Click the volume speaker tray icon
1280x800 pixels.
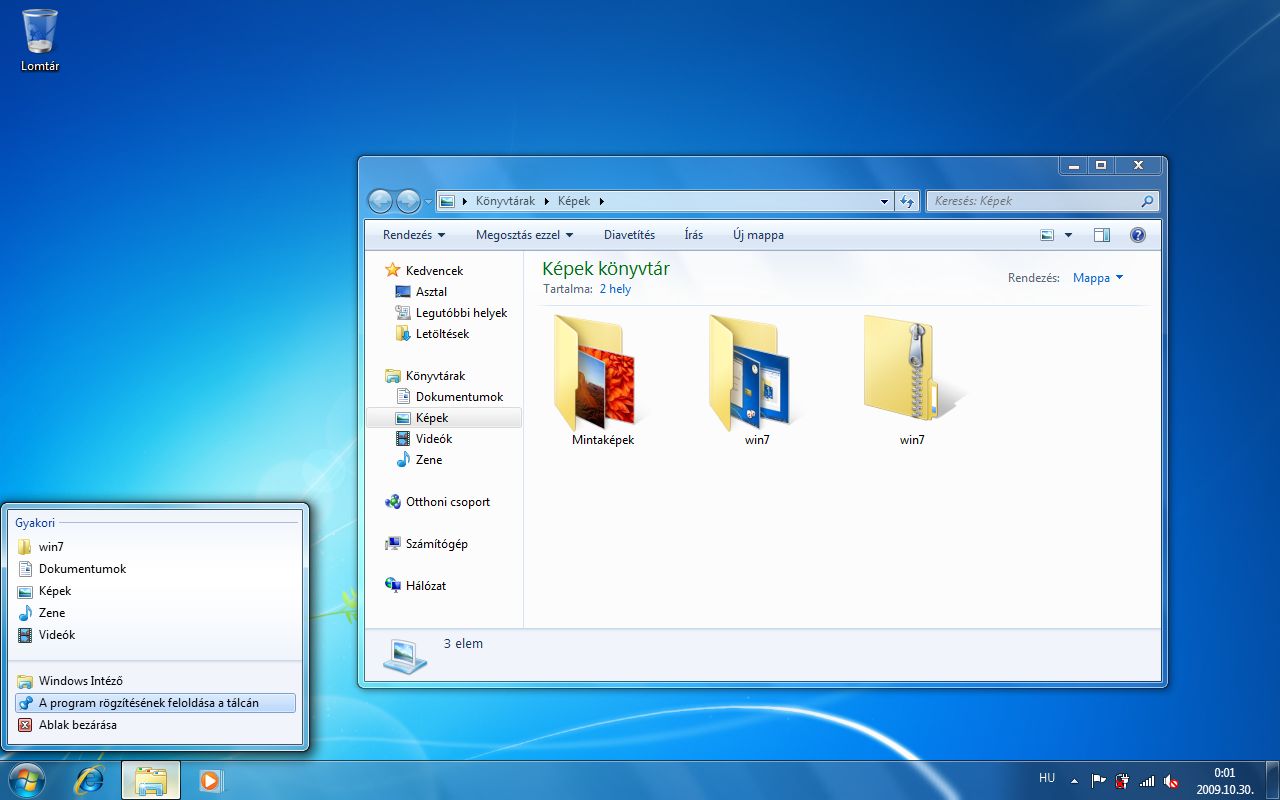click(x=1171, y=781)
